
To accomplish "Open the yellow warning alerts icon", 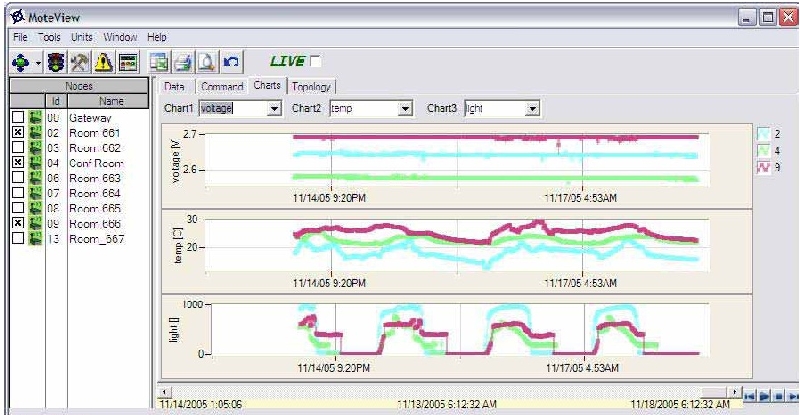I will [x=104, y=62].
